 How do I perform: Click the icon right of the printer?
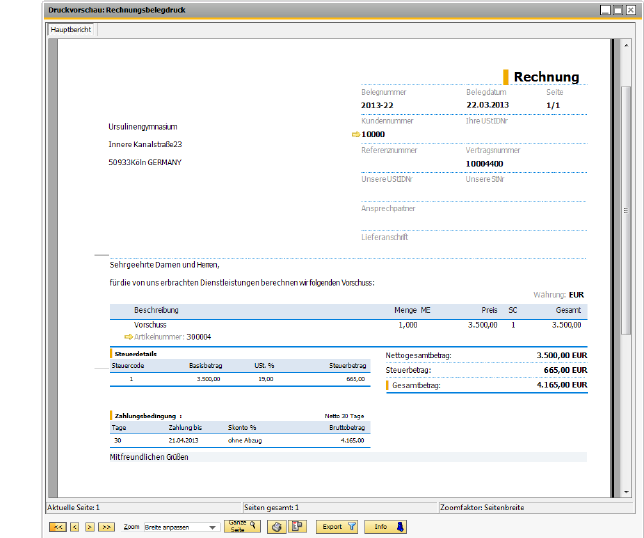click(297, 526)
